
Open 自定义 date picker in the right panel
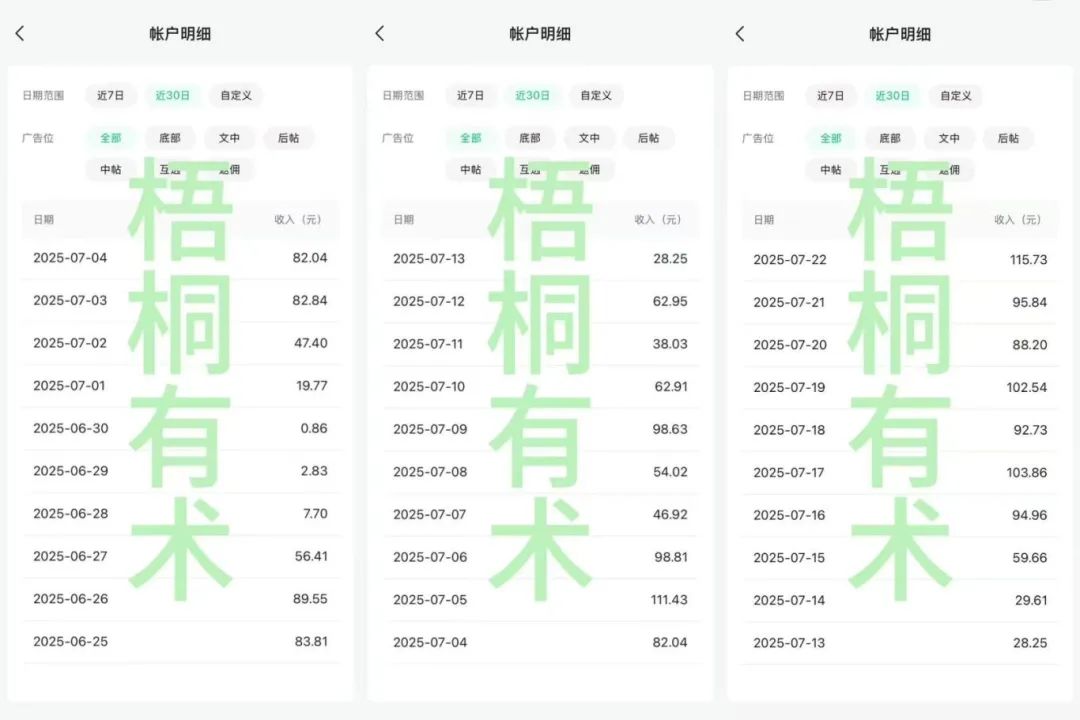coord(956,96)
